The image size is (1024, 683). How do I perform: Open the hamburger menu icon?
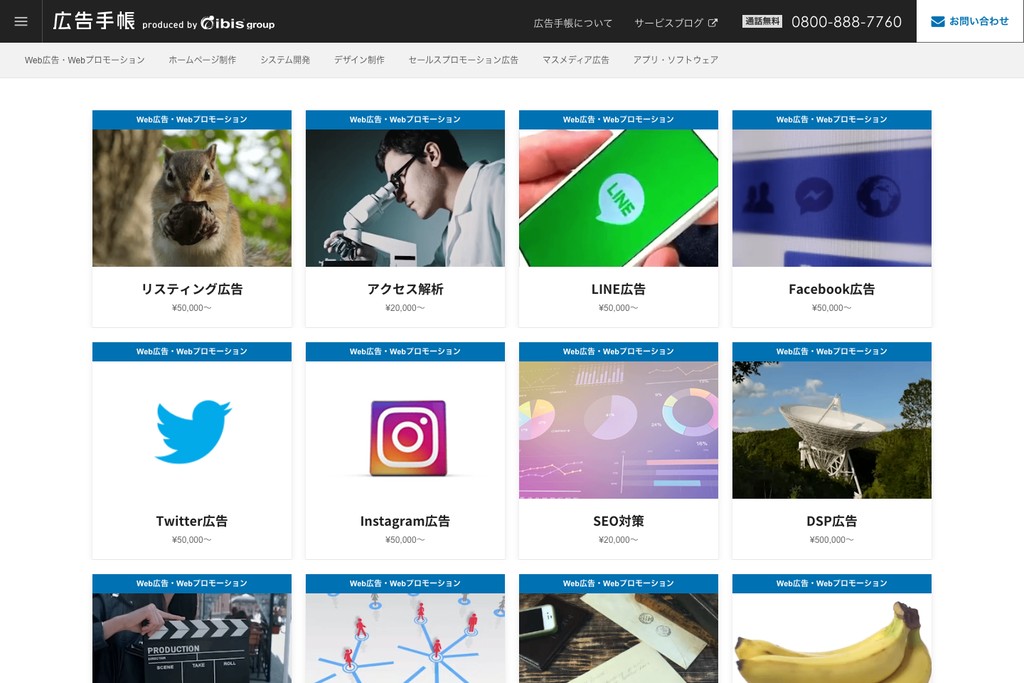coord(21,22)
